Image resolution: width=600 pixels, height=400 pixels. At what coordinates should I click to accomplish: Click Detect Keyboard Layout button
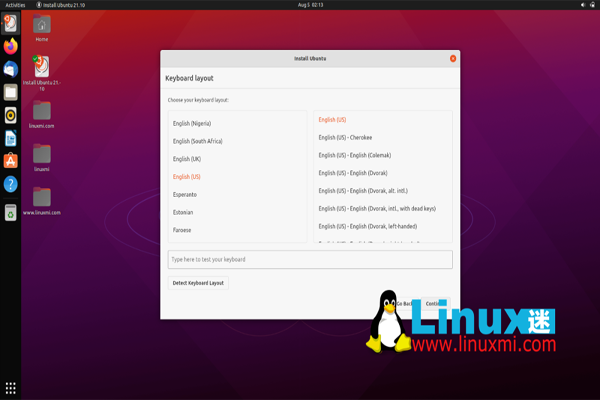pyautogui.click(x=198, y=283)
